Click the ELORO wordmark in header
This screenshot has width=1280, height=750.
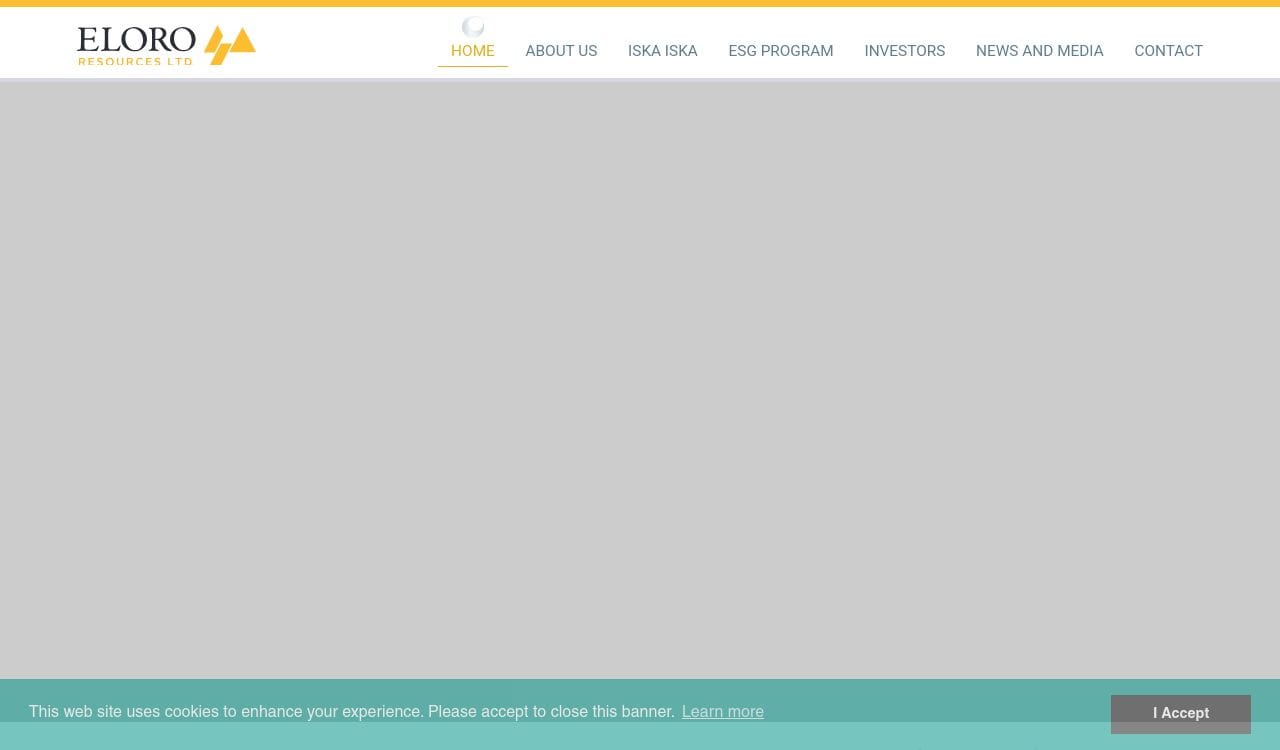[136, 40]
